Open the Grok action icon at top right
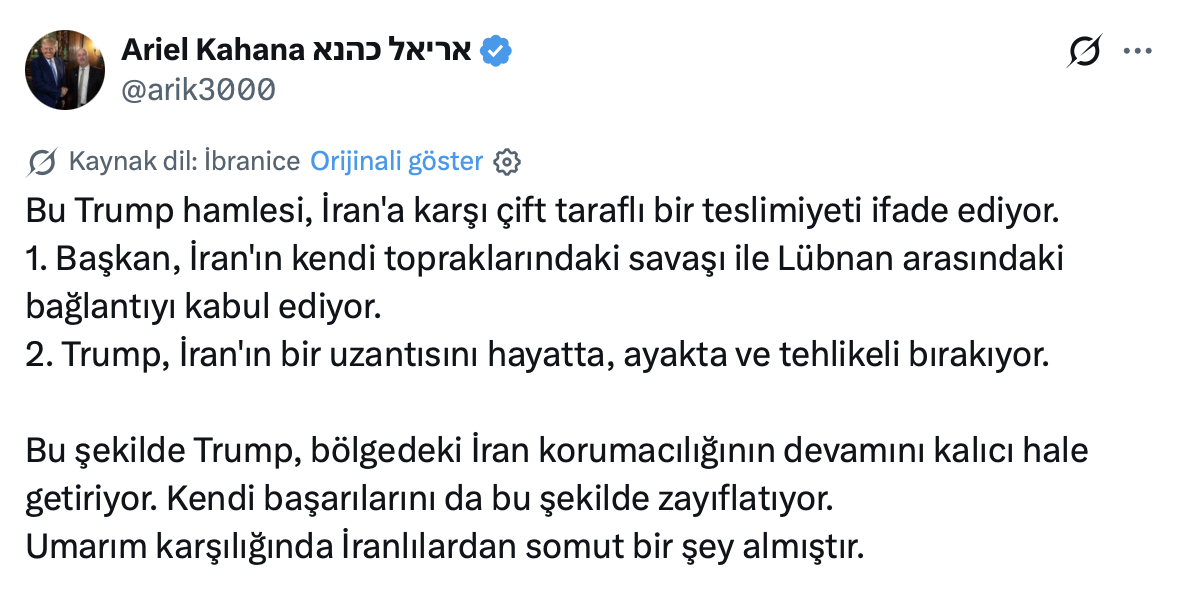The image size is (1186, 598). pyautogui.click(x=1084, y=52)
